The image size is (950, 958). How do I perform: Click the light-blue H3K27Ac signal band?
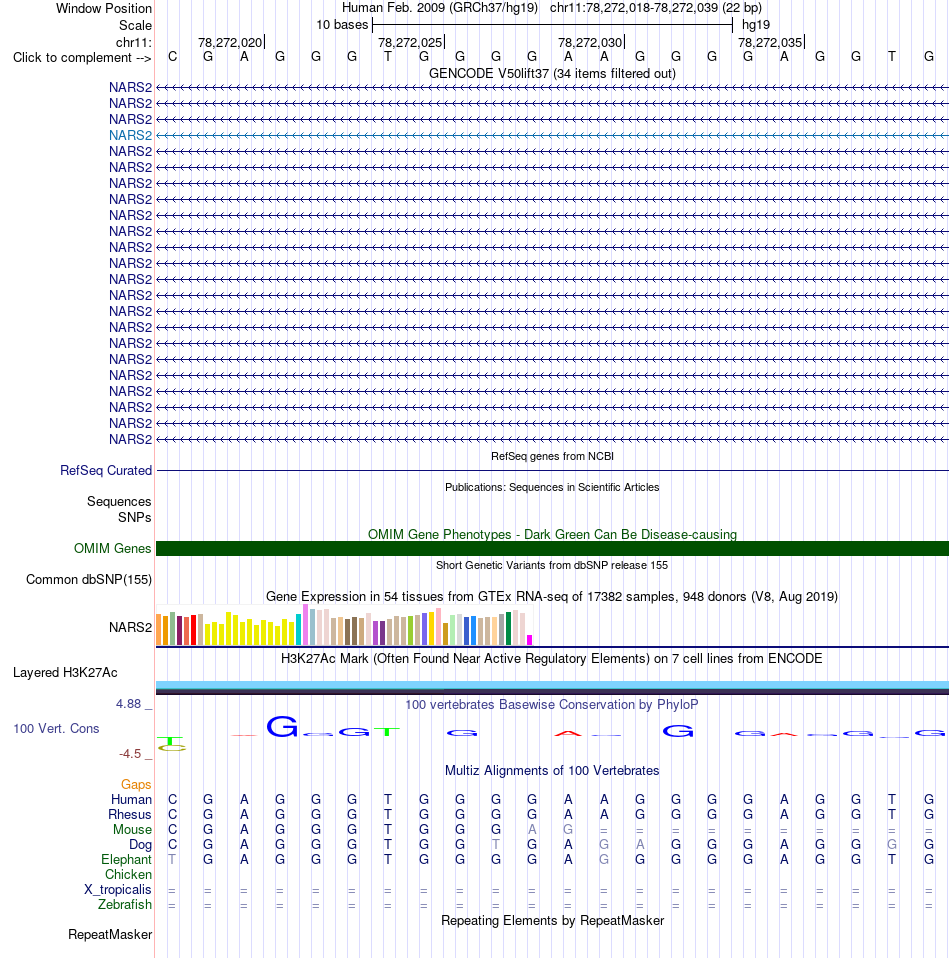[552, 684]
